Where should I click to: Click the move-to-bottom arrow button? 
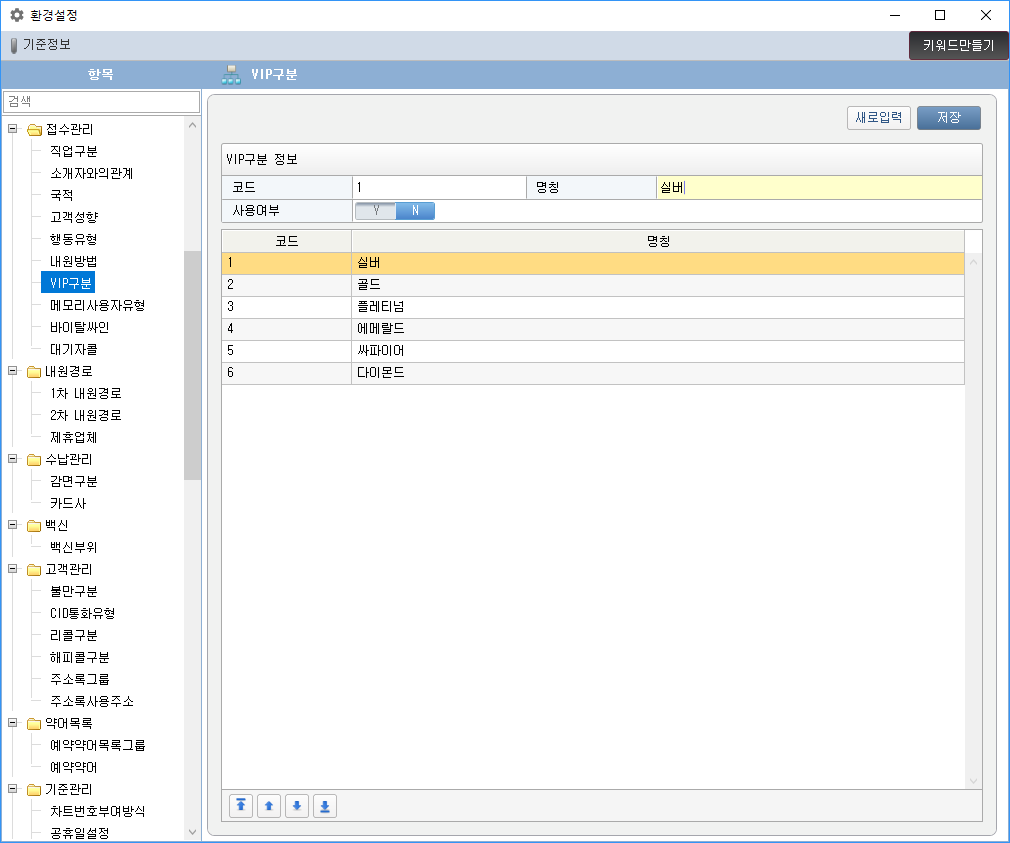(324, 806)
